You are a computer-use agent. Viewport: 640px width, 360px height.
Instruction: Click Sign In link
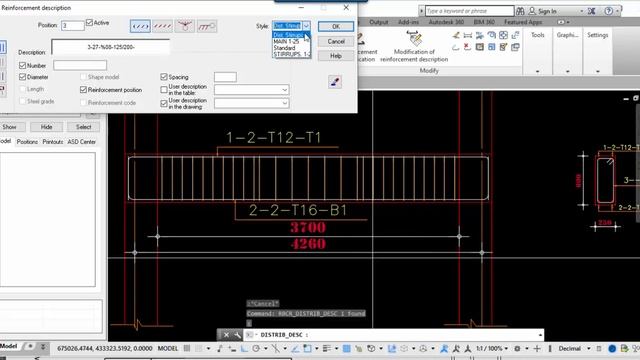coord(547,11)
